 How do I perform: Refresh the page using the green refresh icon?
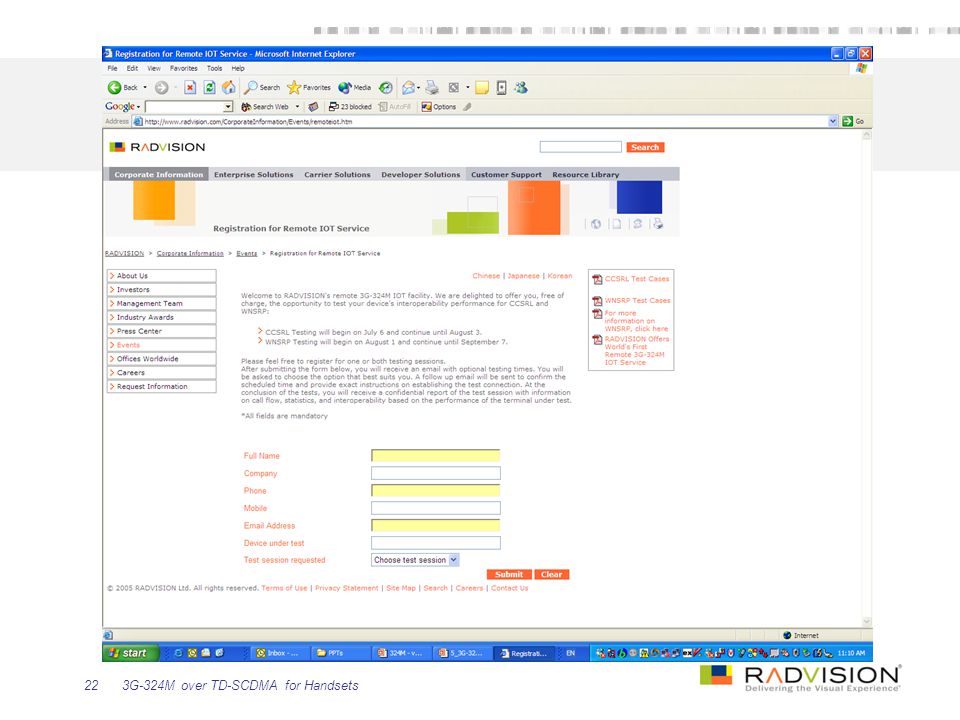[x=209, y=88]
